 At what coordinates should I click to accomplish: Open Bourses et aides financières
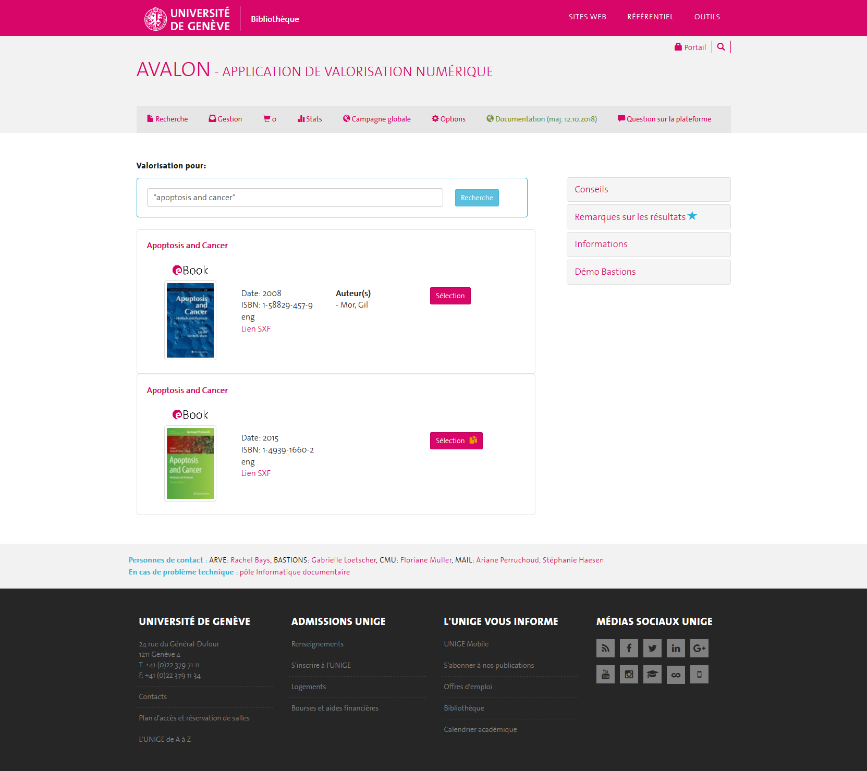click(x=335, y=708)
